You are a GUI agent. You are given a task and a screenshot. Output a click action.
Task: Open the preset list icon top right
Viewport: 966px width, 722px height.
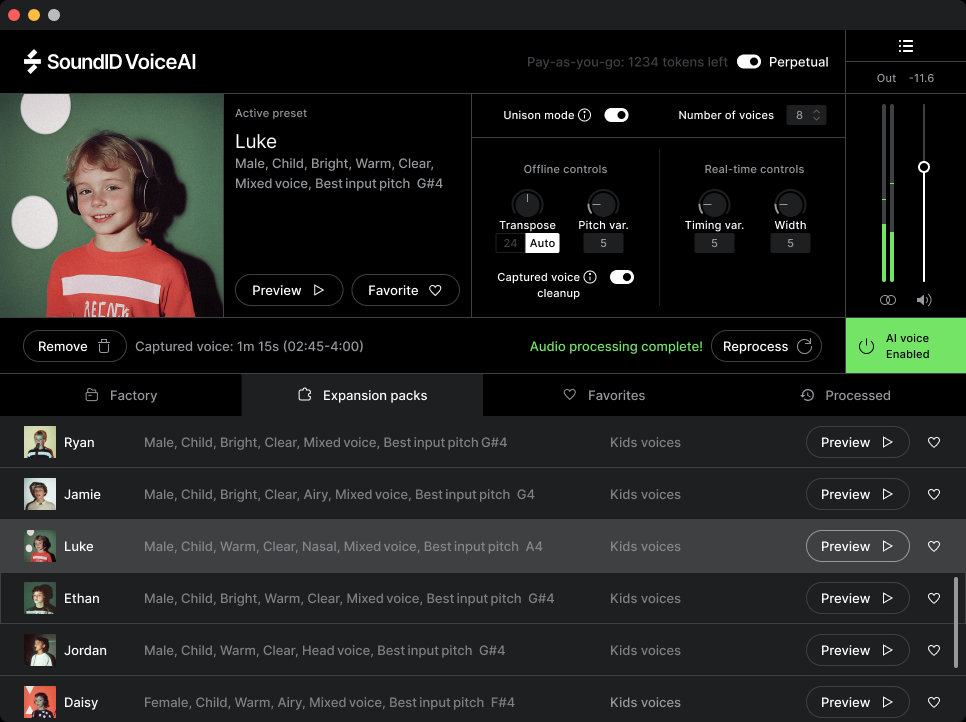click(x=906, y=45)
